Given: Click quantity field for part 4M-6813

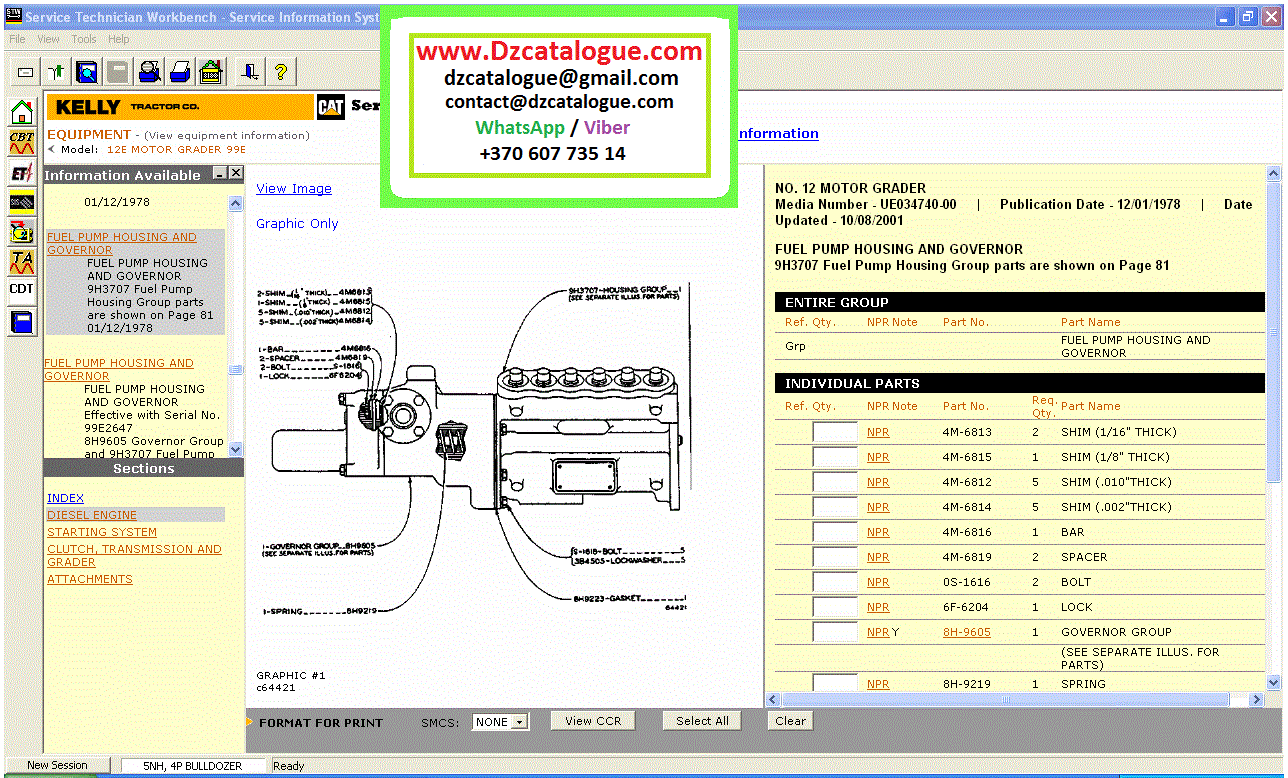Looking at the screenshot, I should [x=835, y=433].
